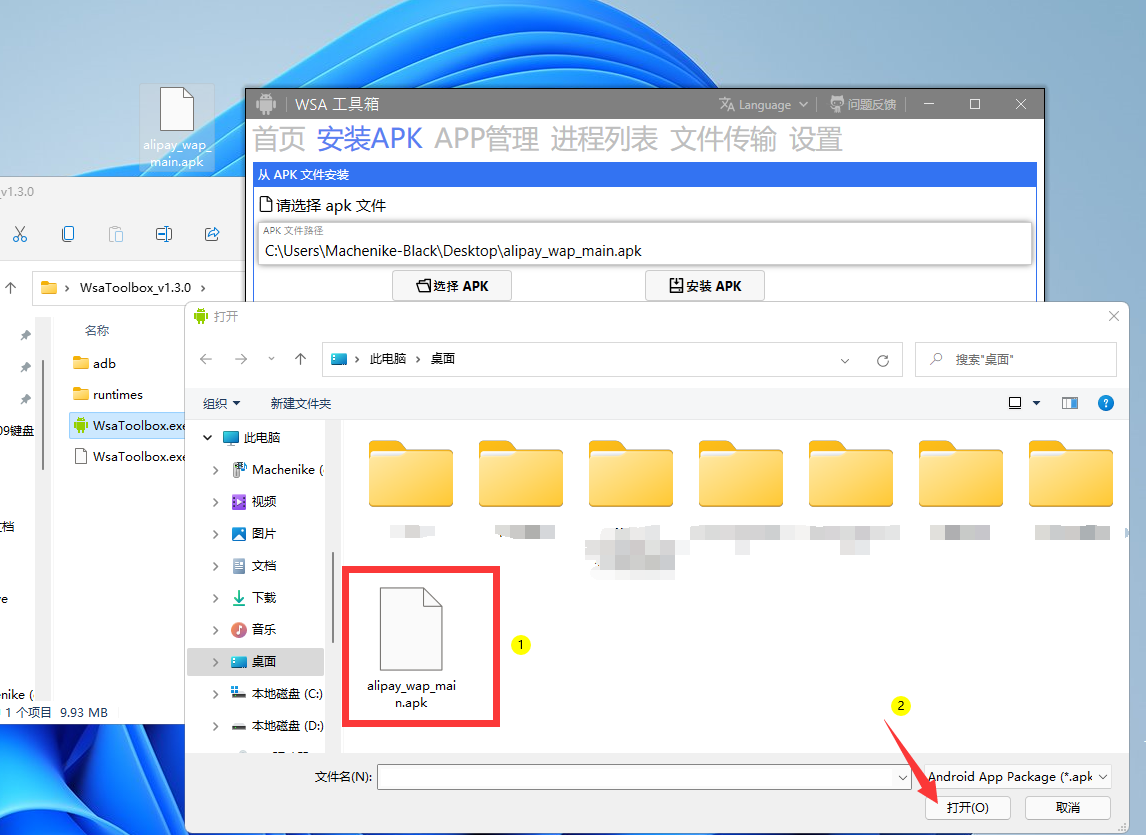Expand the 下载 tree node chevron
This screenshot has width=1146, height=835.
215,598
